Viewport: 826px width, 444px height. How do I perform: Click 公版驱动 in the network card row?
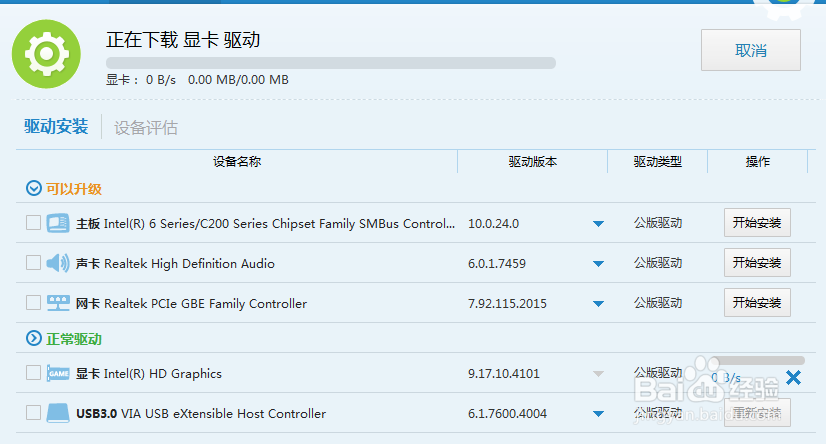[658, 303]
